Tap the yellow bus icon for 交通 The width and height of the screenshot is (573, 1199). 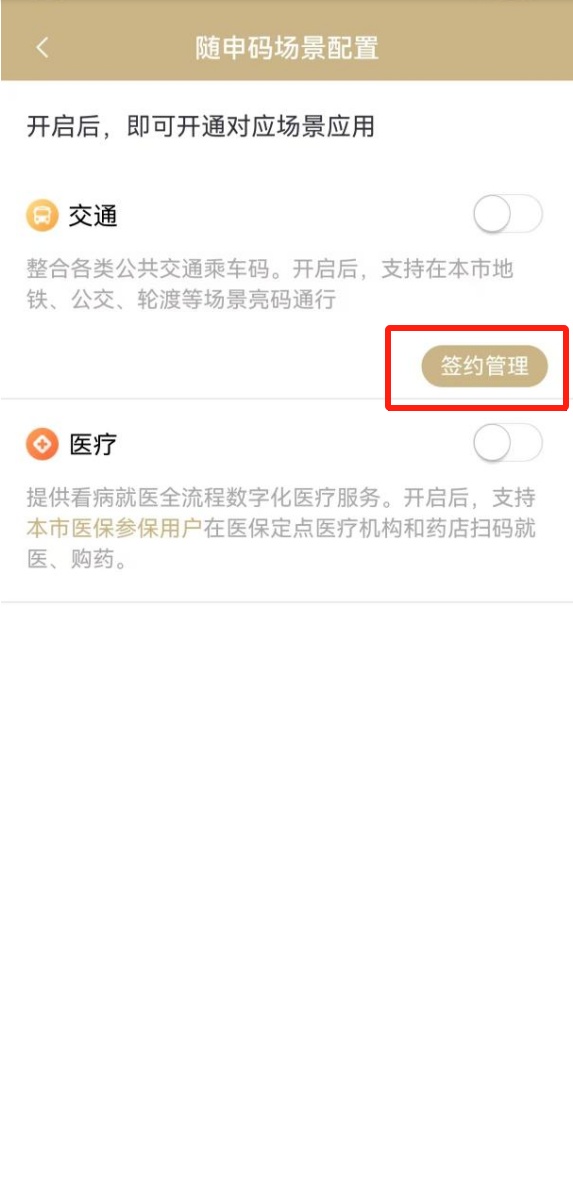coord(42,216)
